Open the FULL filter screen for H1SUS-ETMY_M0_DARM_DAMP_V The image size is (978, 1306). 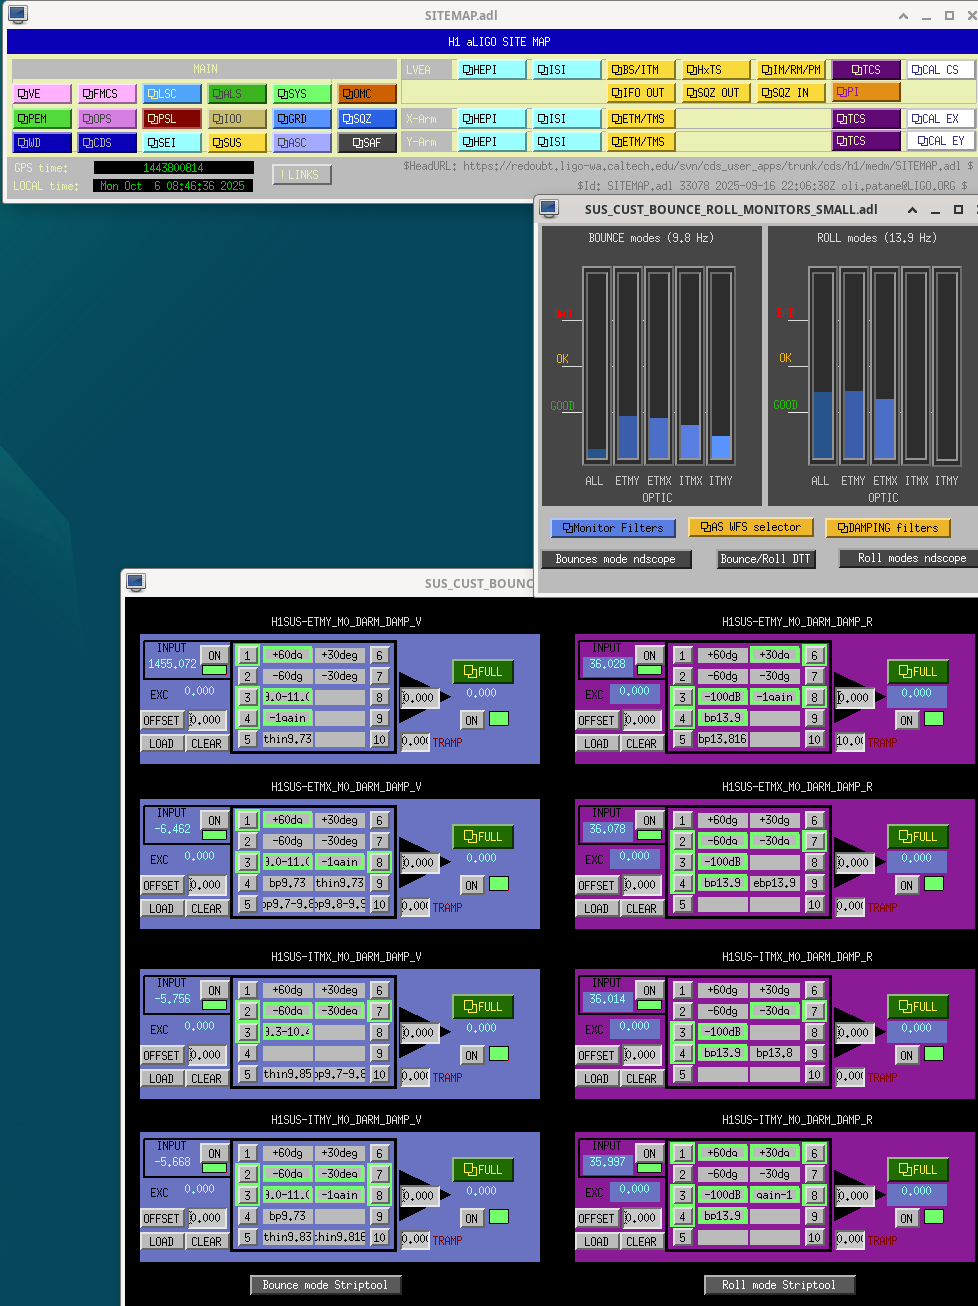coord(483,672)
